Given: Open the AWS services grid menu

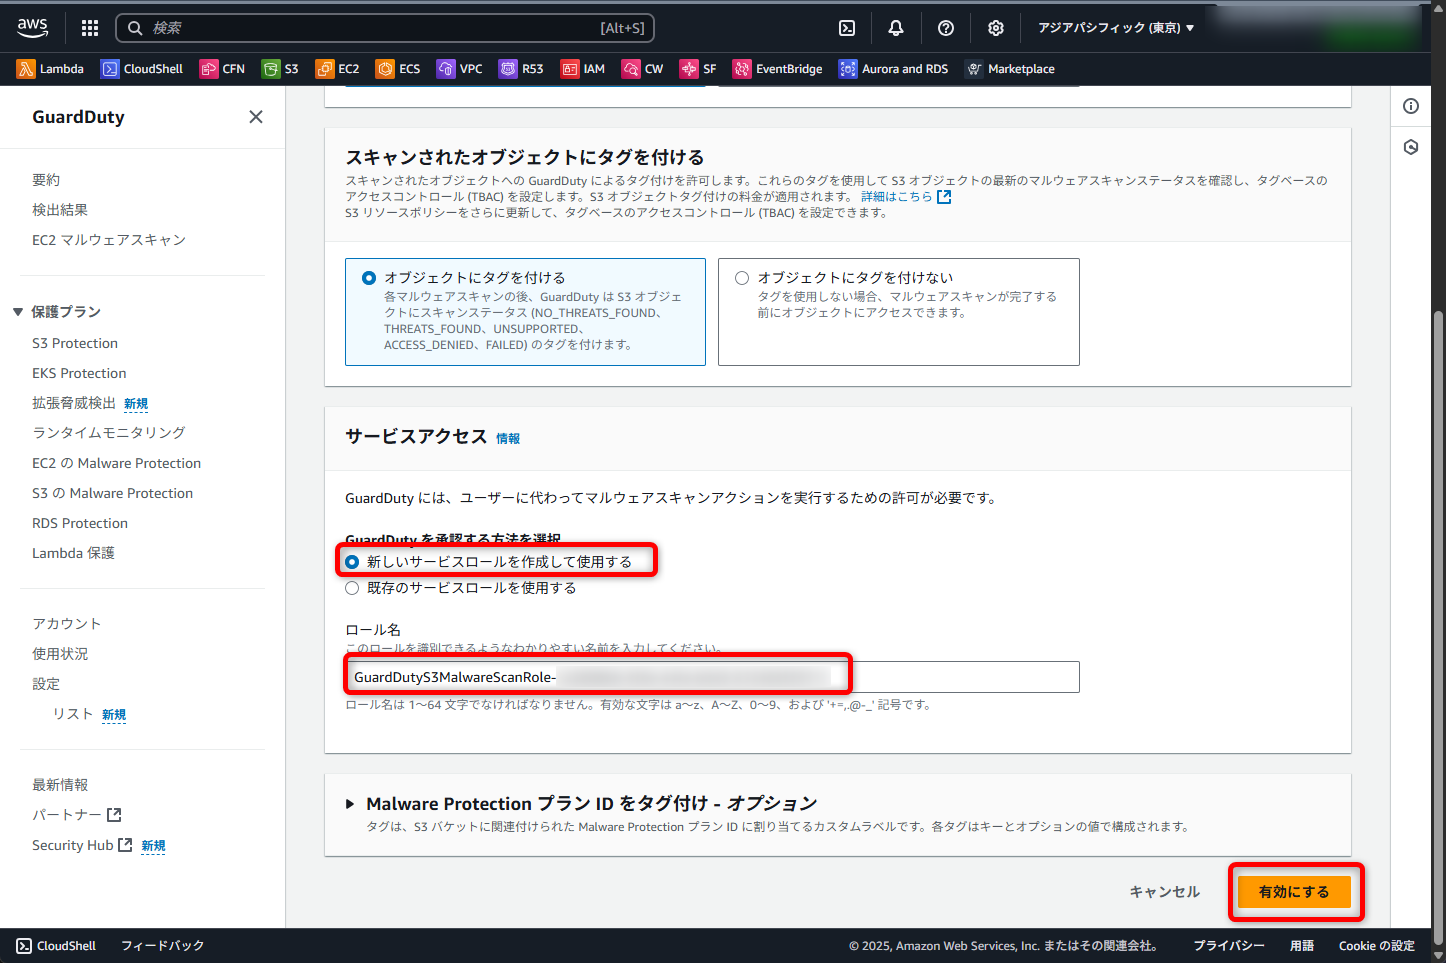Looking at the screenshot, I should (90, 28).
